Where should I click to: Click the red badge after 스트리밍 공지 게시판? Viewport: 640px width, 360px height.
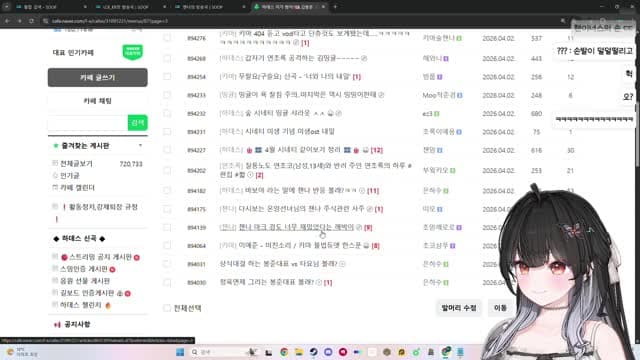137,257
